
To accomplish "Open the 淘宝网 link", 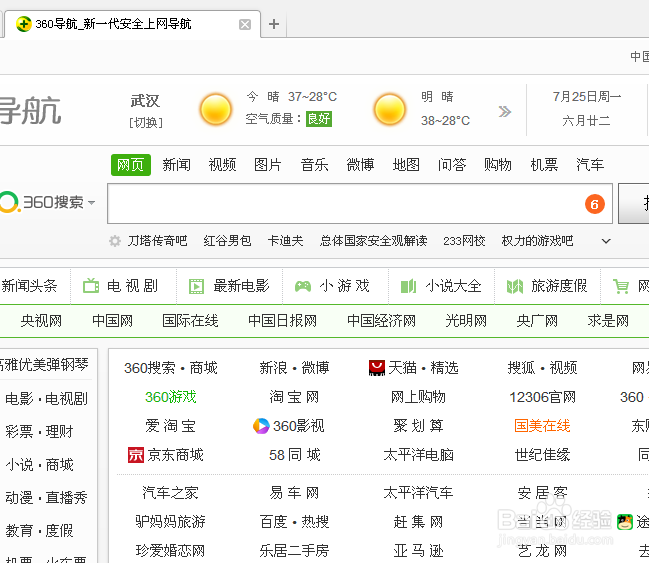I will coord(294,397).
